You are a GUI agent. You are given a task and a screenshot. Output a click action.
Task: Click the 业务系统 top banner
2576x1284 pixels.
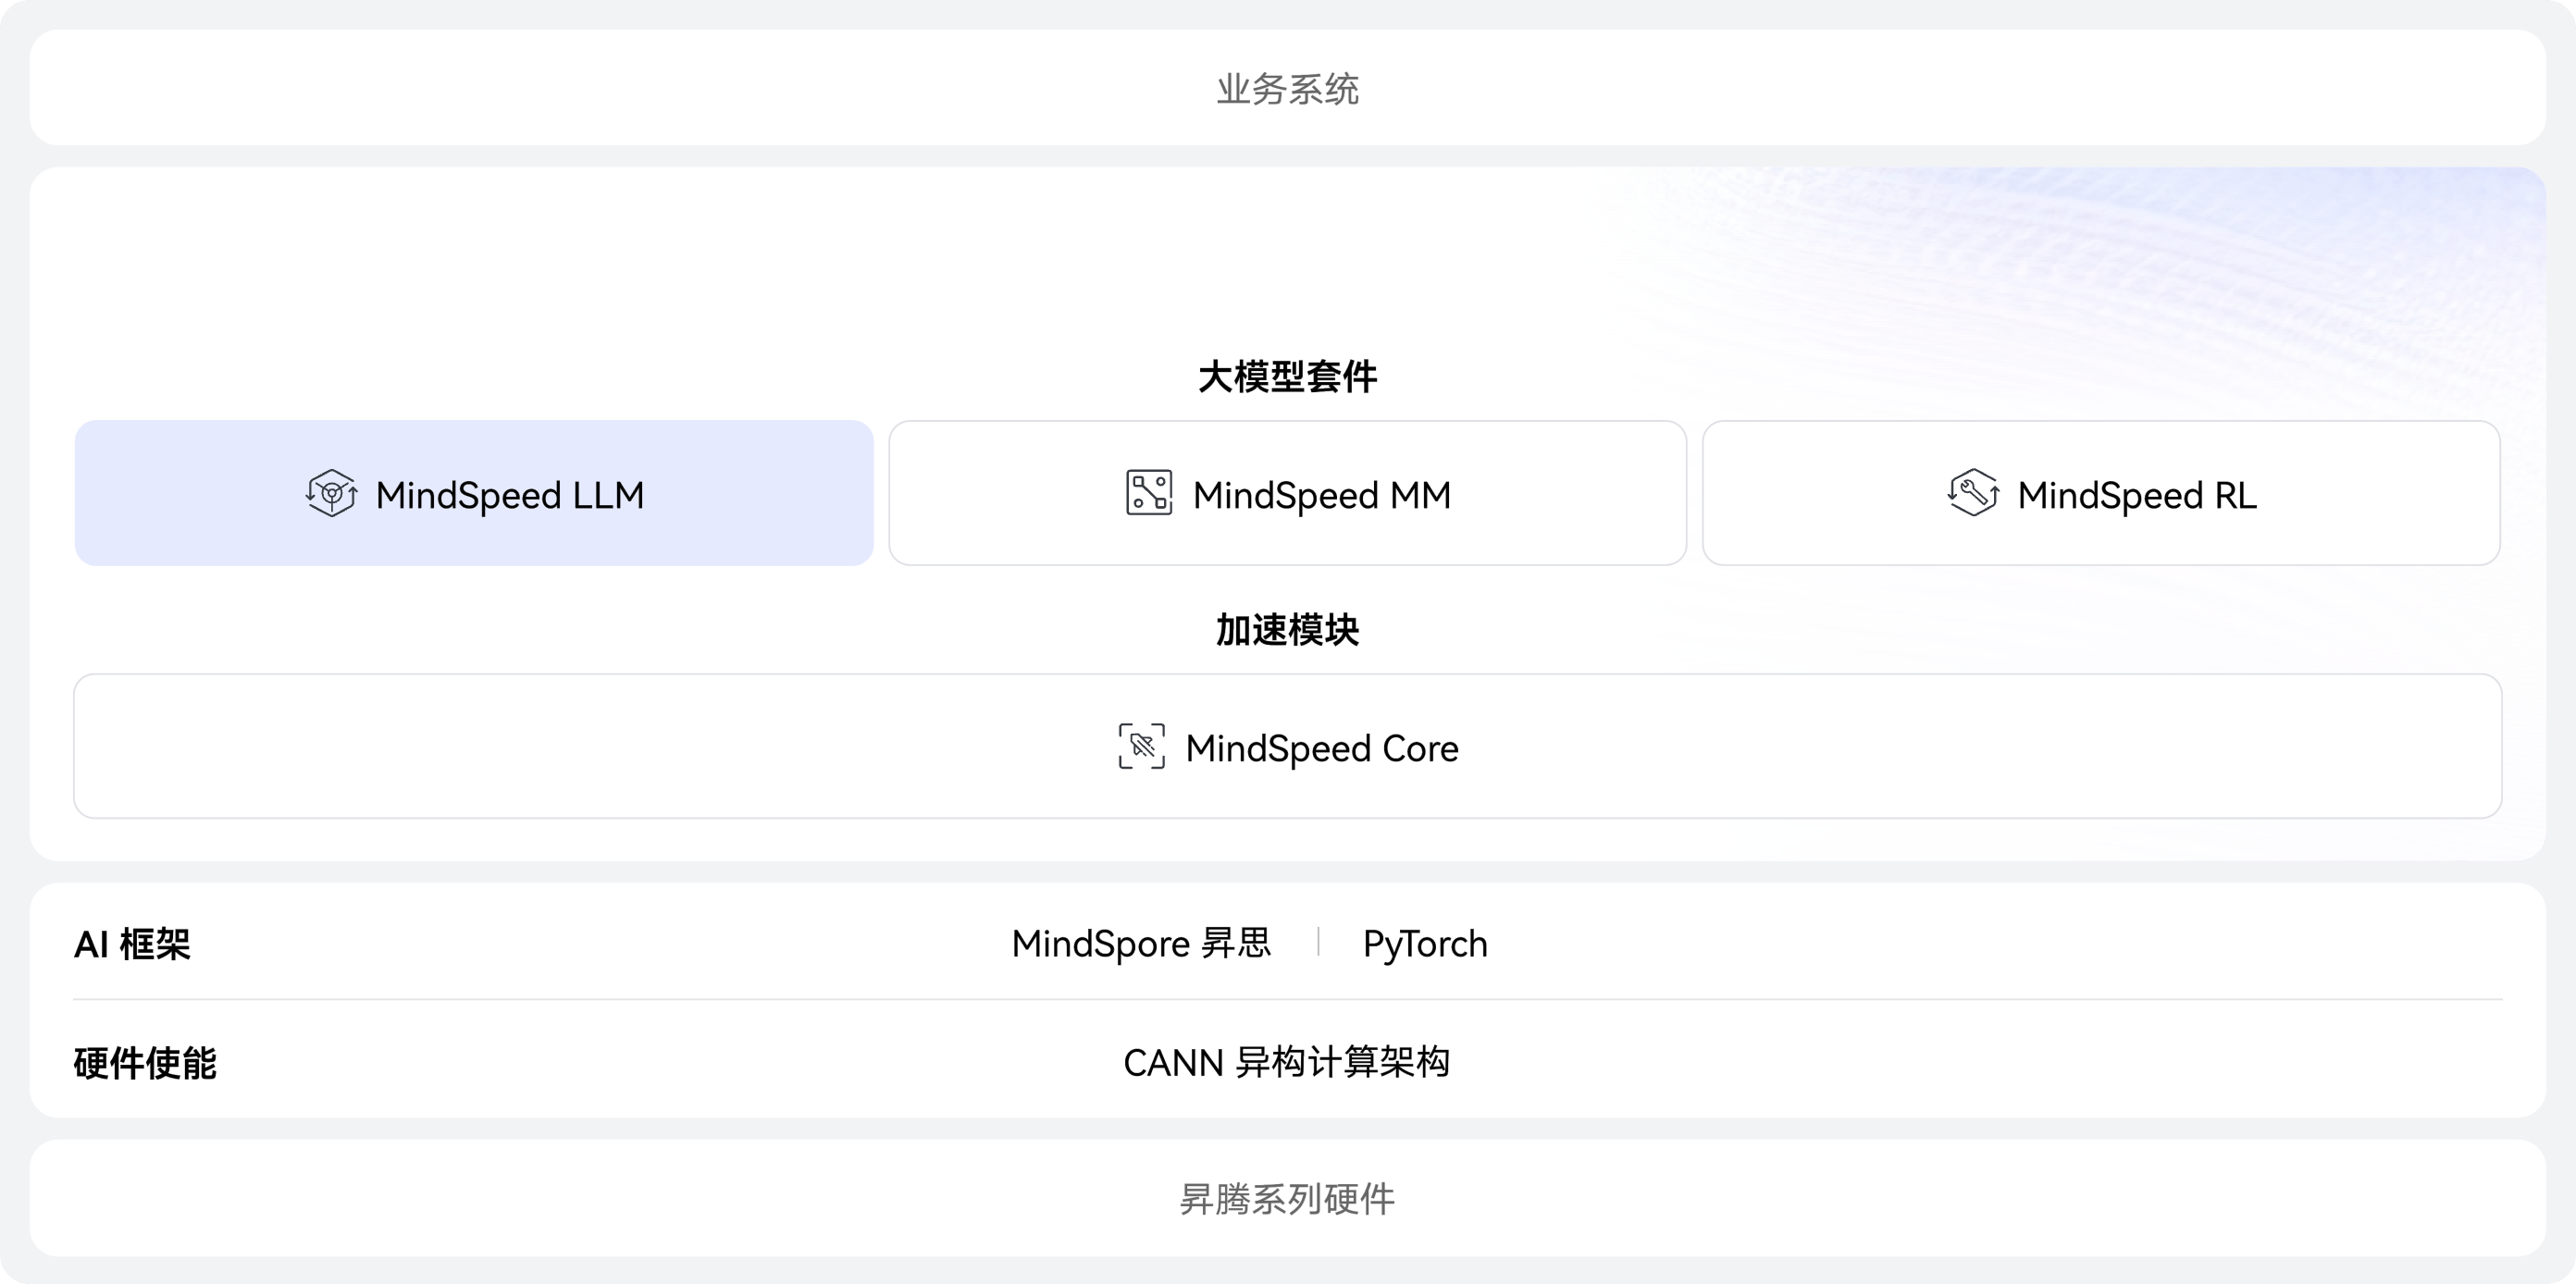pyautogui.click(x=1287, y=87)
